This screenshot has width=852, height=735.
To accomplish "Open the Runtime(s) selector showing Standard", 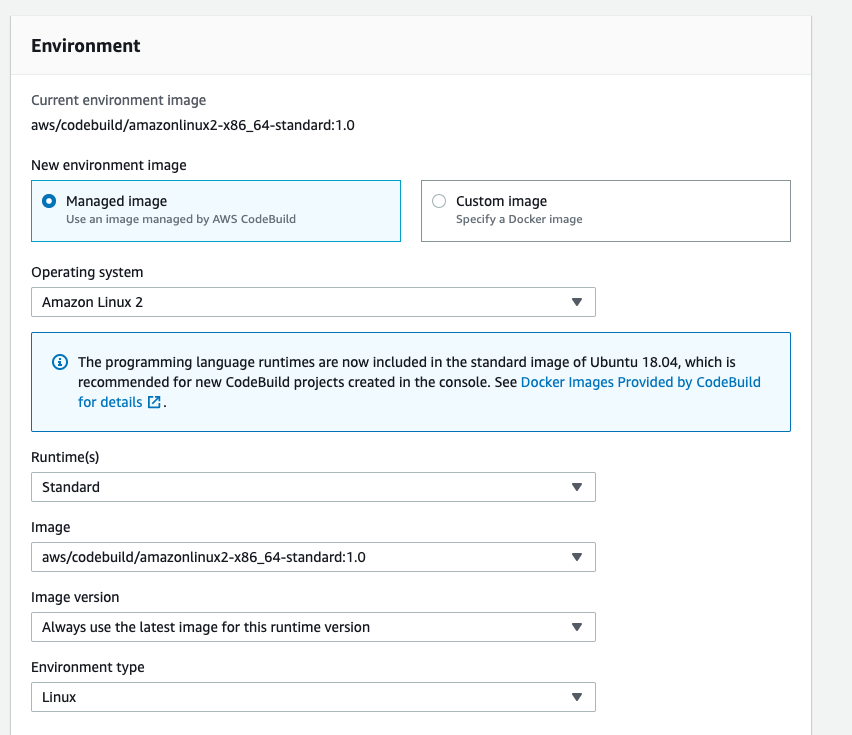I will tap(313, 487).
